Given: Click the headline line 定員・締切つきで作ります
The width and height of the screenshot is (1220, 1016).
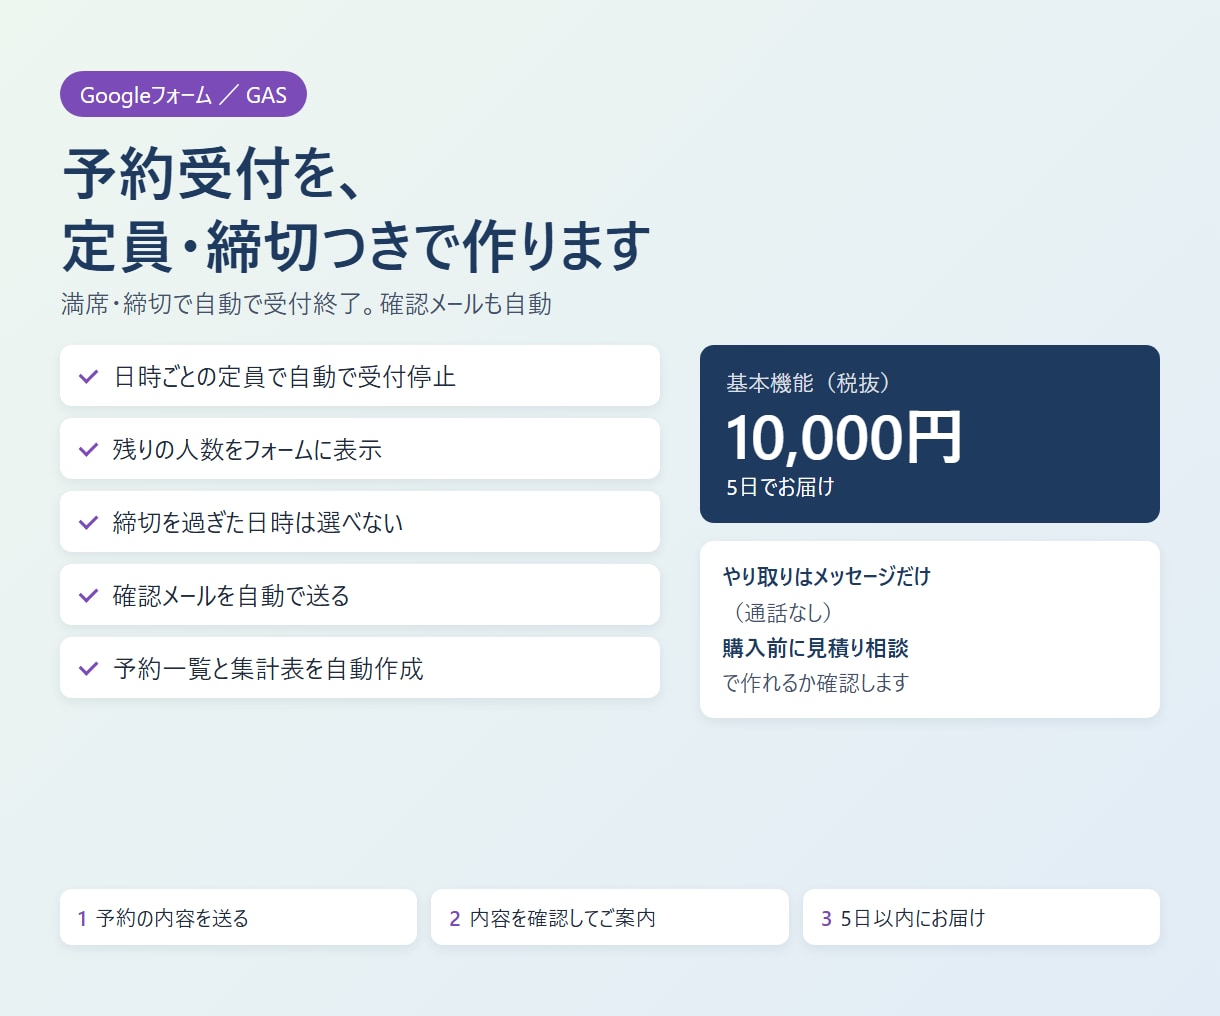Looking at the screenshot, I should point(357,247).
